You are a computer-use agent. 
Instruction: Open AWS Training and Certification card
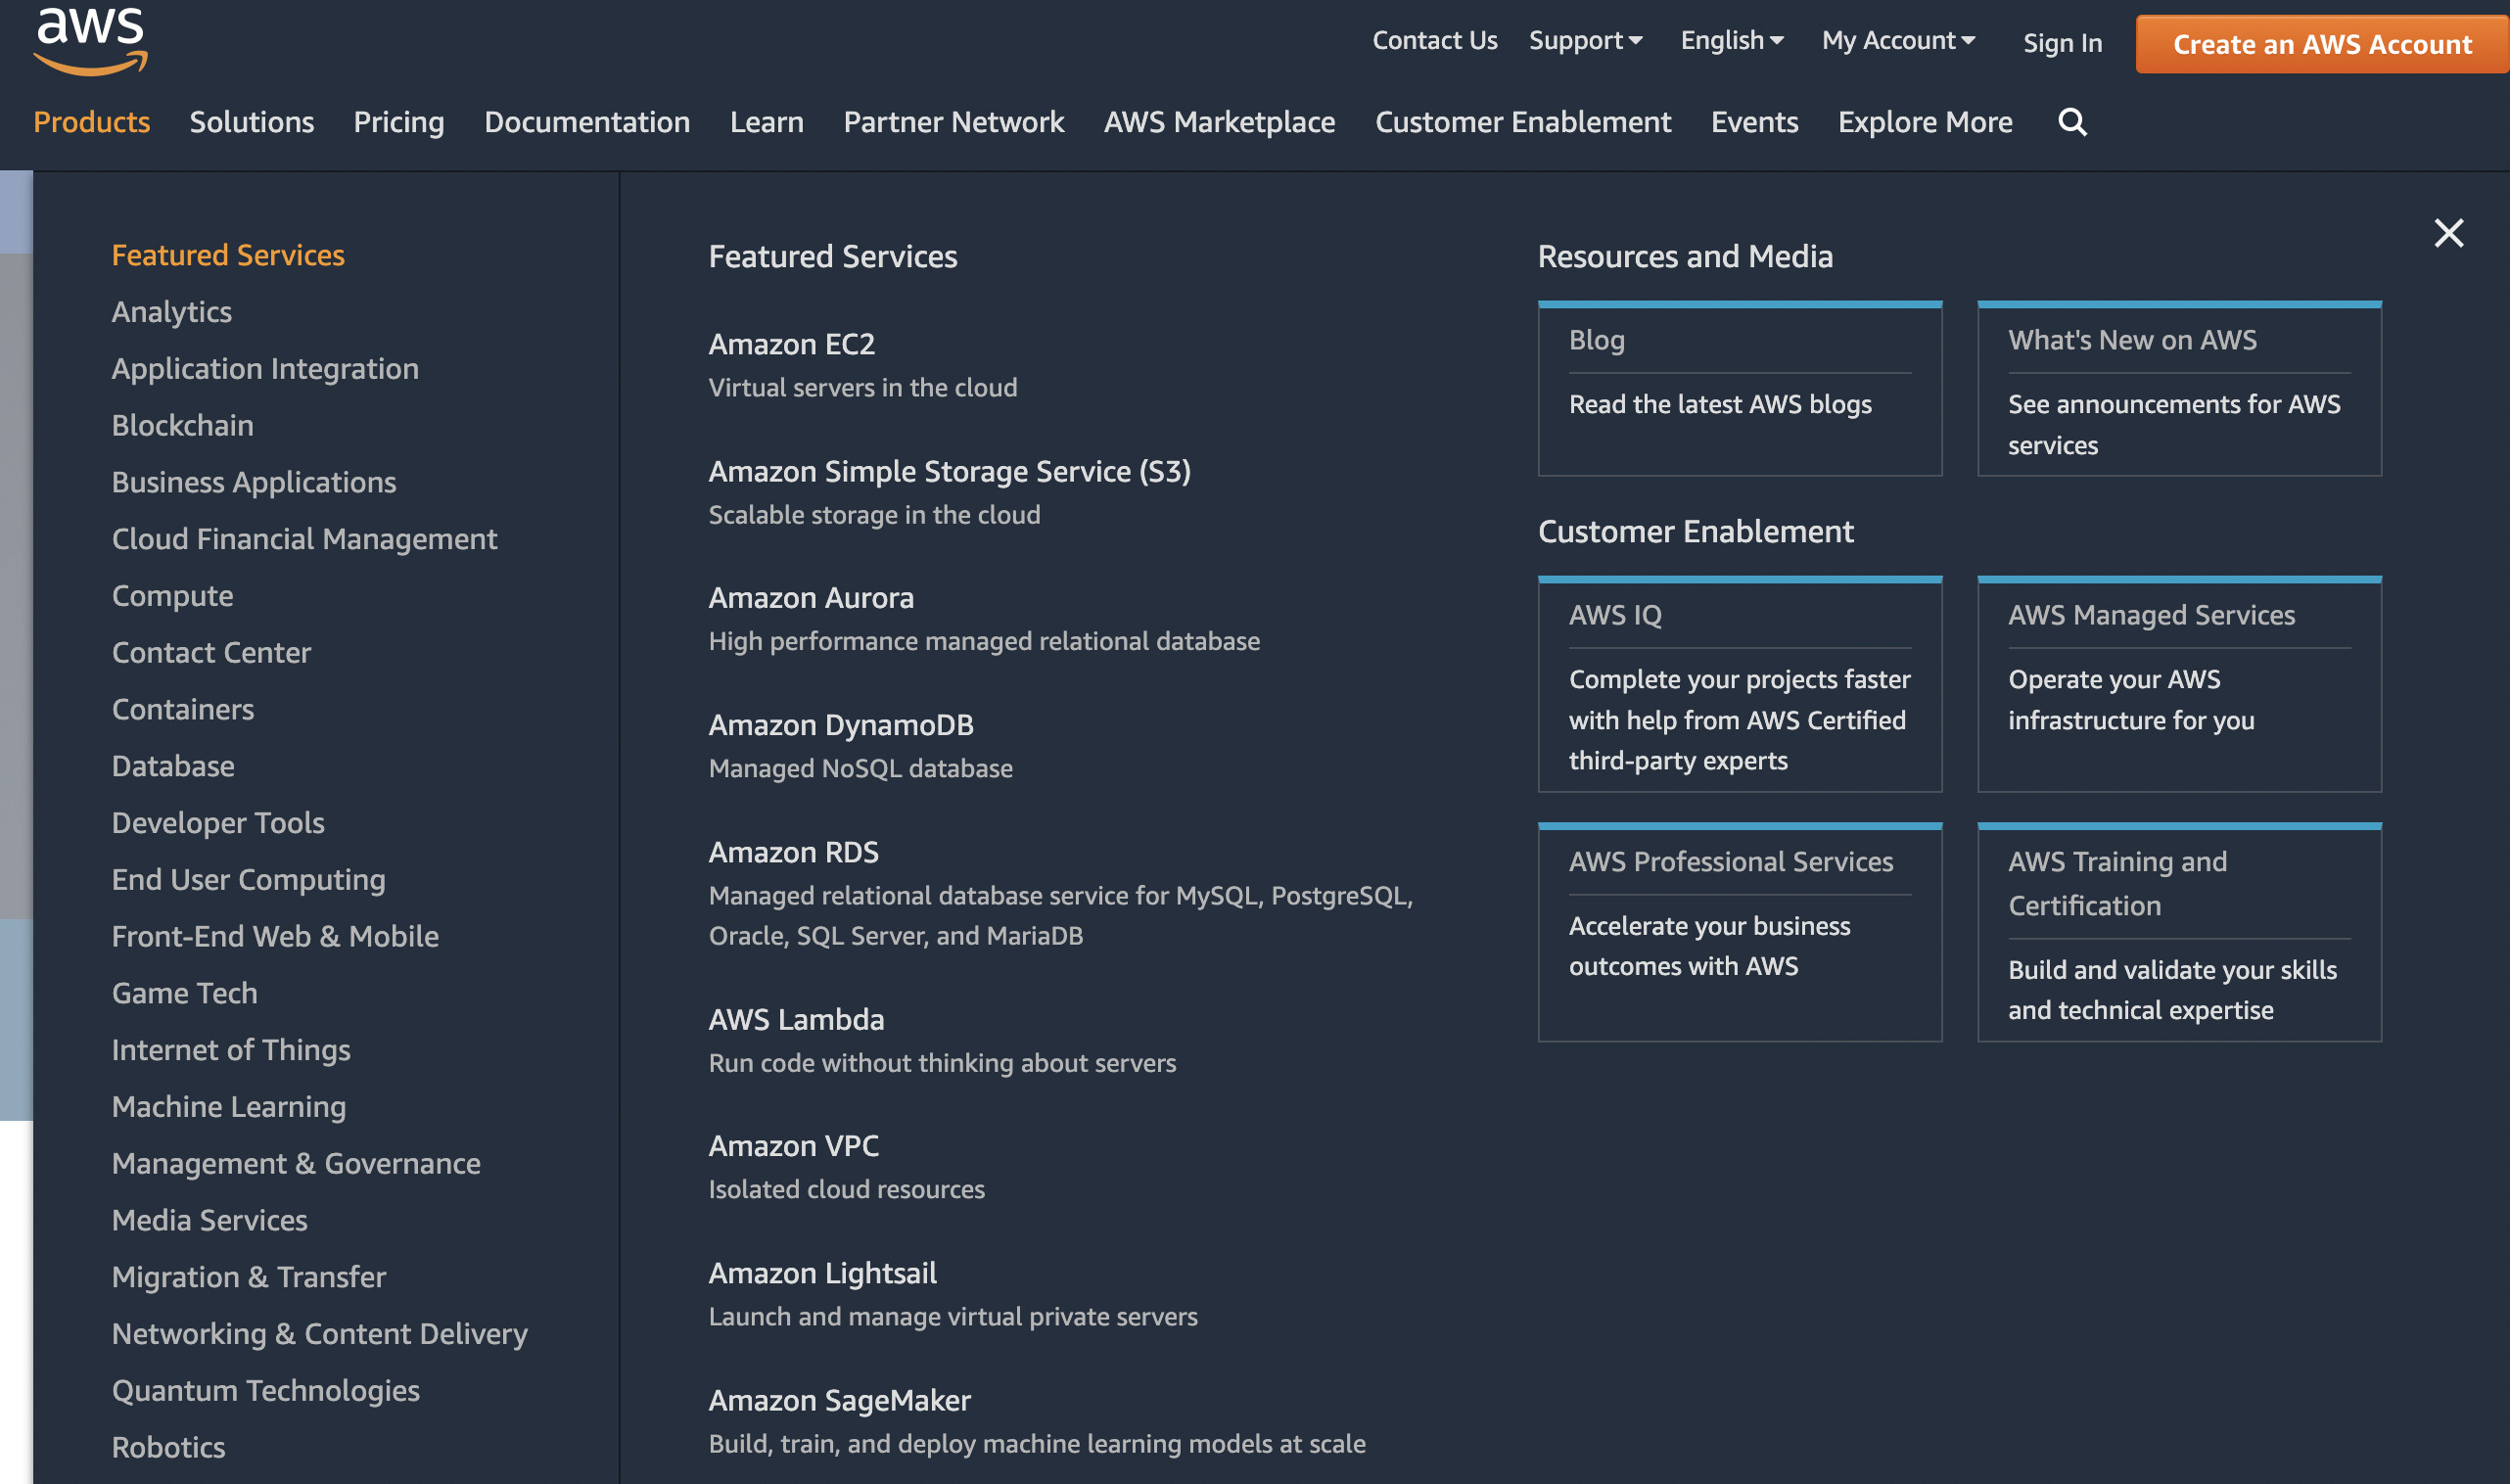coord(2179,932)
